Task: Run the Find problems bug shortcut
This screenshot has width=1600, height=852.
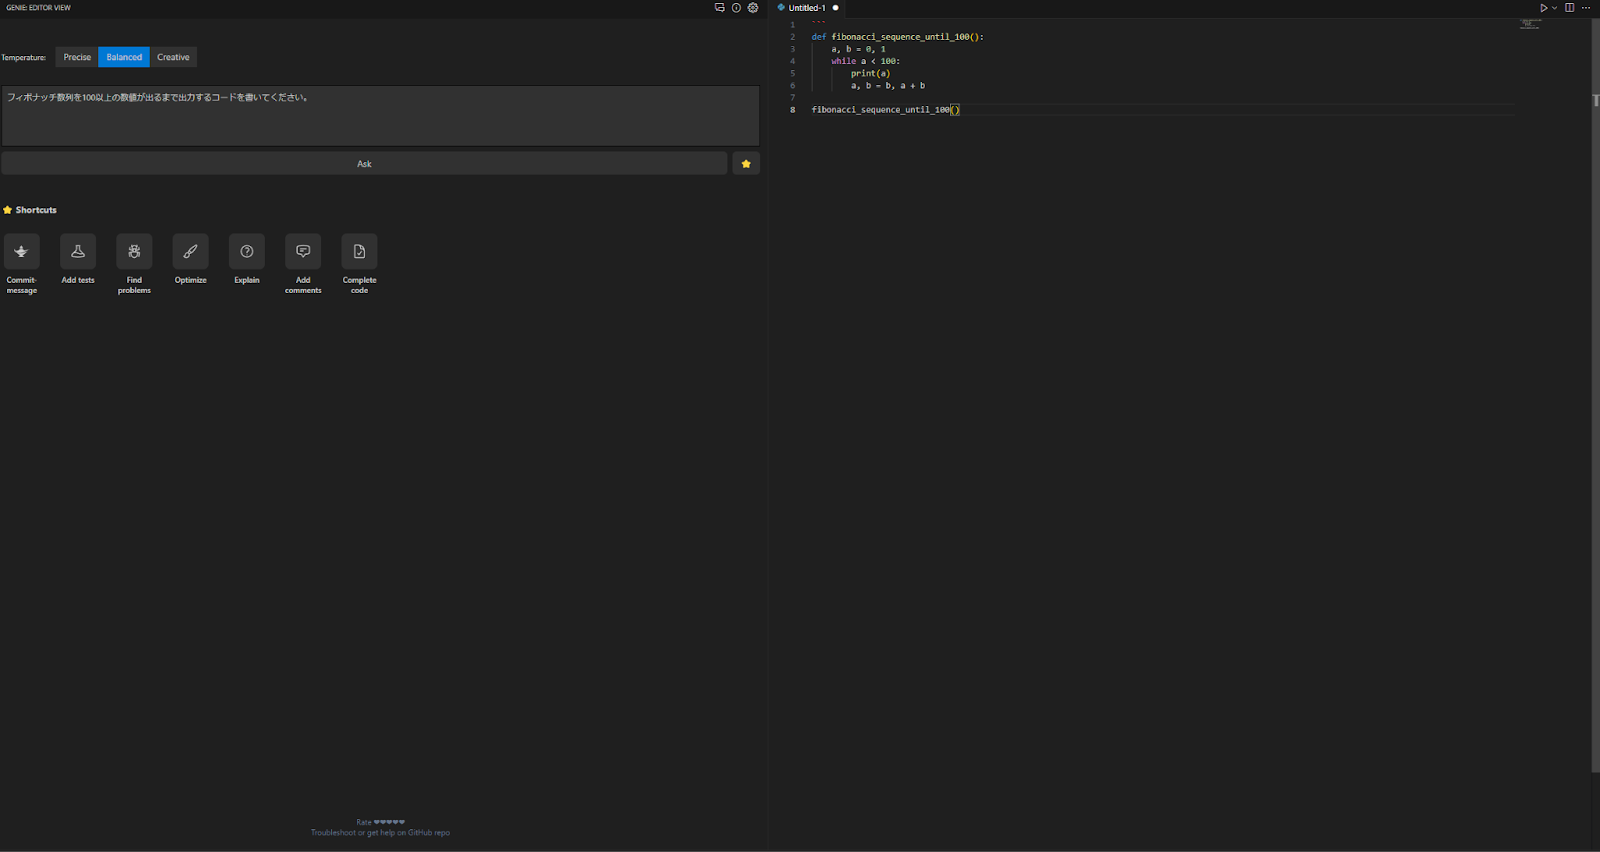Action: [134, 252]
